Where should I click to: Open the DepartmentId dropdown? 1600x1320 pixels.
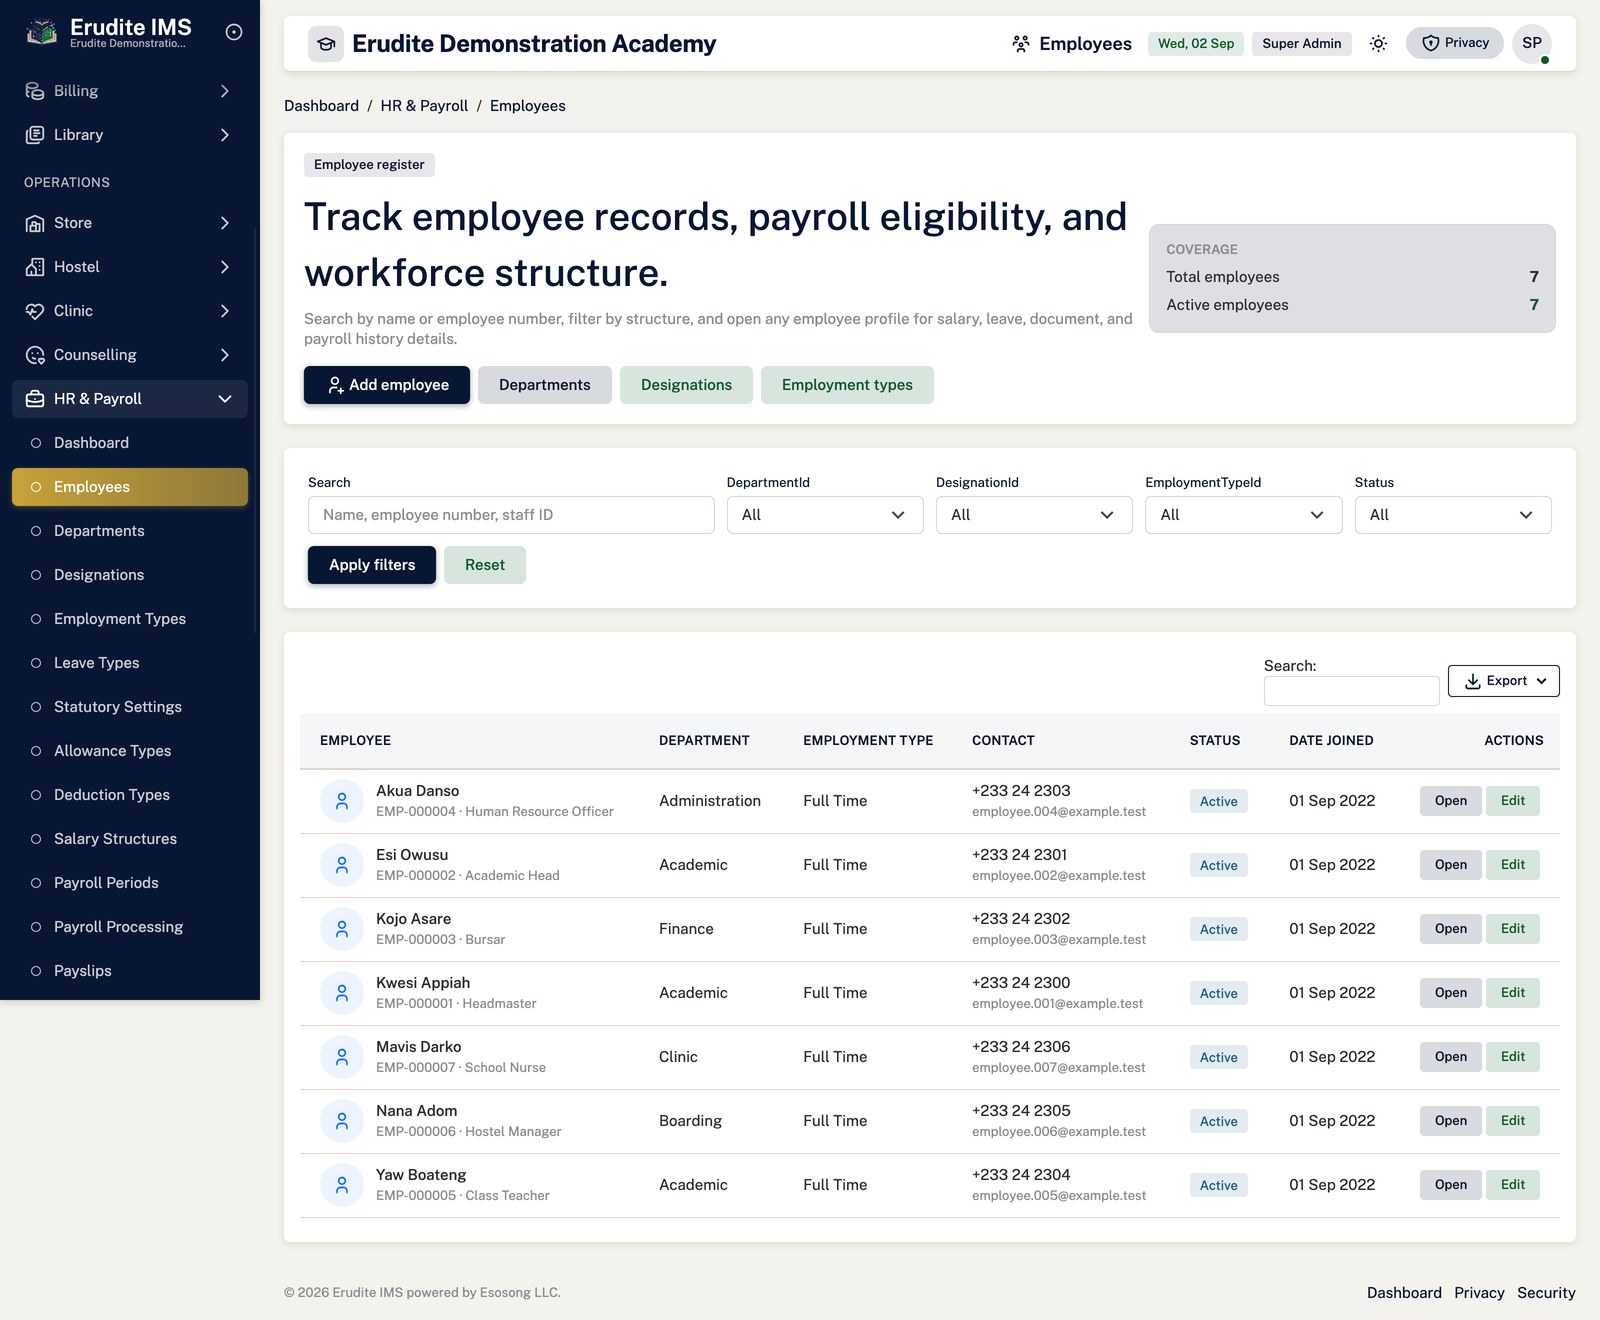point(825,515)
